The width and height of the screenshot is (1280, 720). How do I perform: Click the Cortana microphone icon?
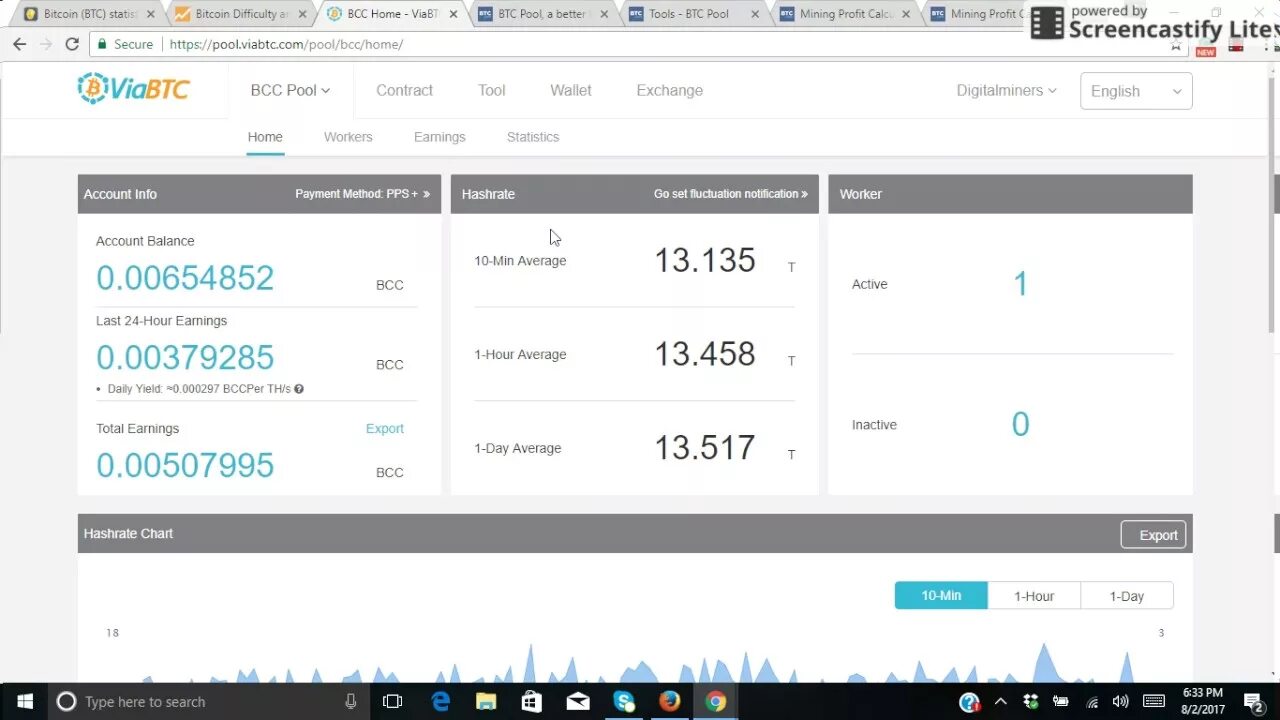click(x=350, y=701)
